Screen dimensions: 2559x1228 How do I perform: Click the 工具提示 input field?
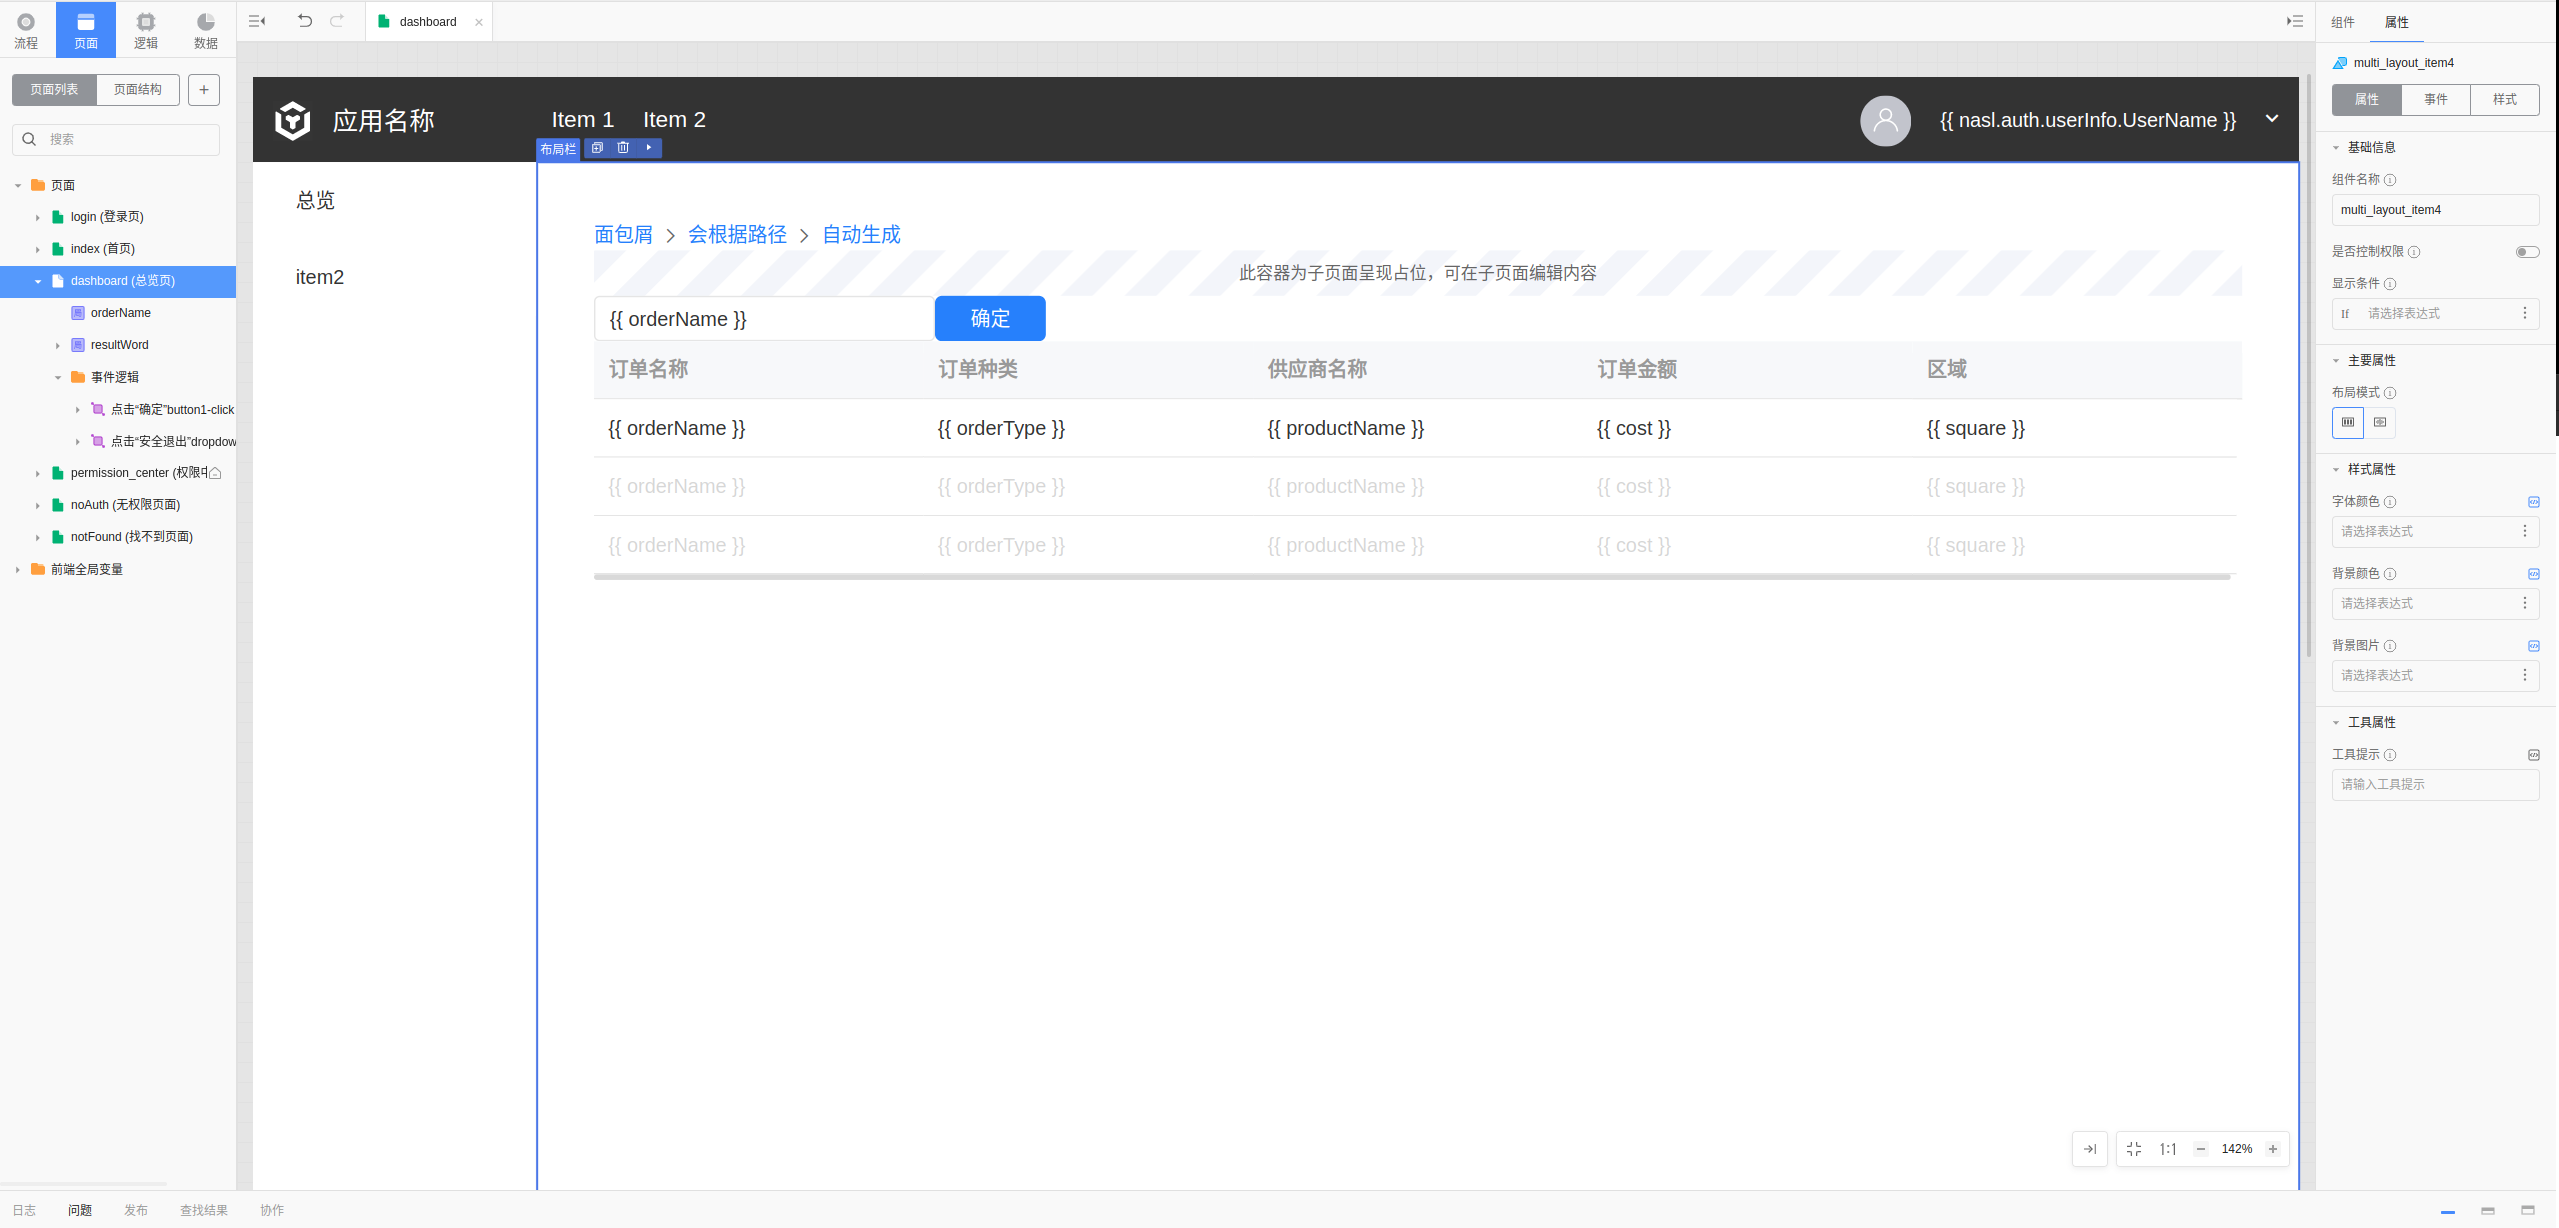coord(2435,785)
